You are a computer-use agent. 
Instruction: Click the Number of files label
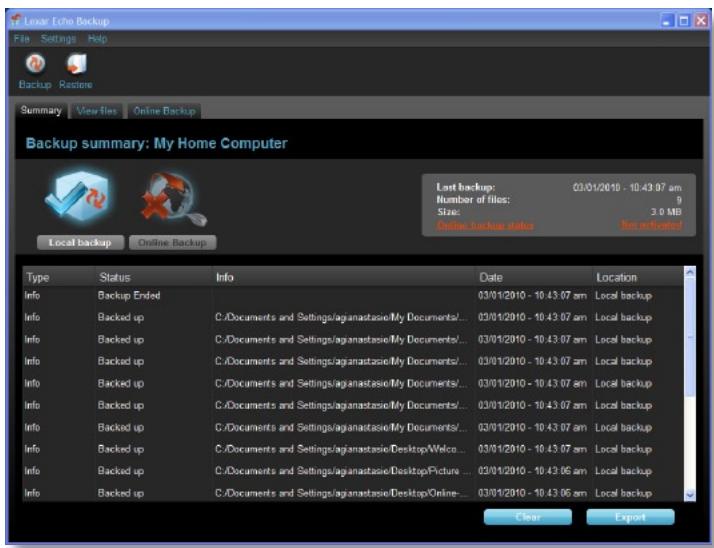(473, 200)
